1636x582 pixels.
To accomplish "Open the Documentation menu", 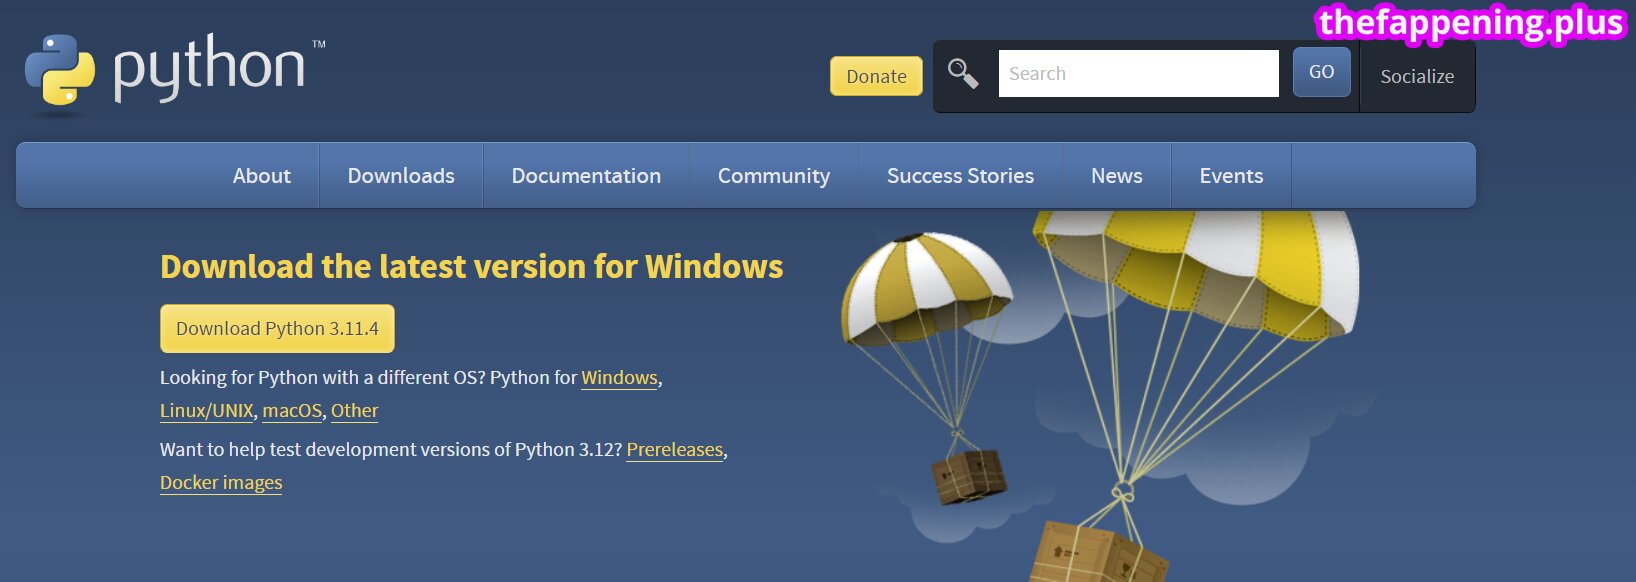I will point(586,175).
